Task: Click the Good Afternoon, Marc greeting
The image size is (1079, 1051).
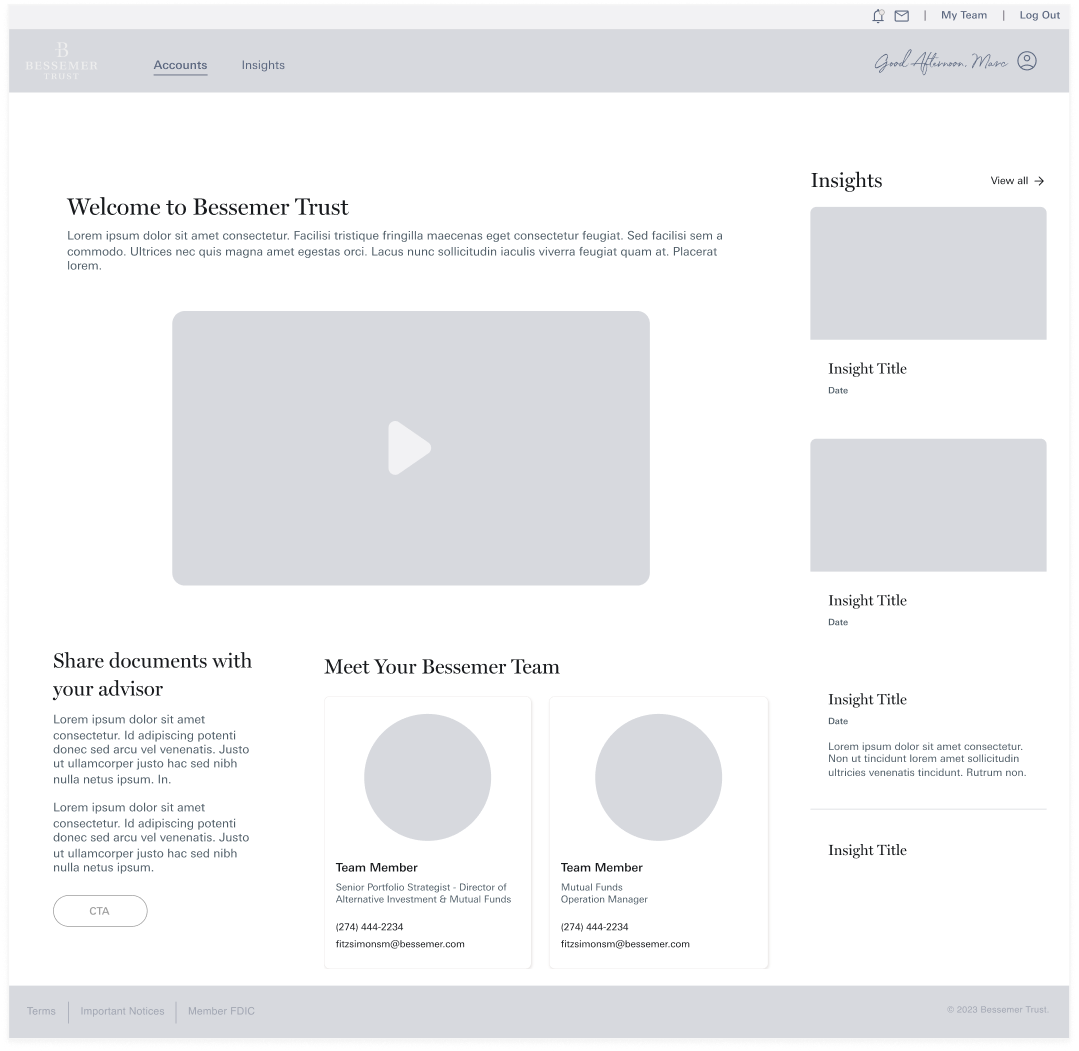Action: coord(941,62)
